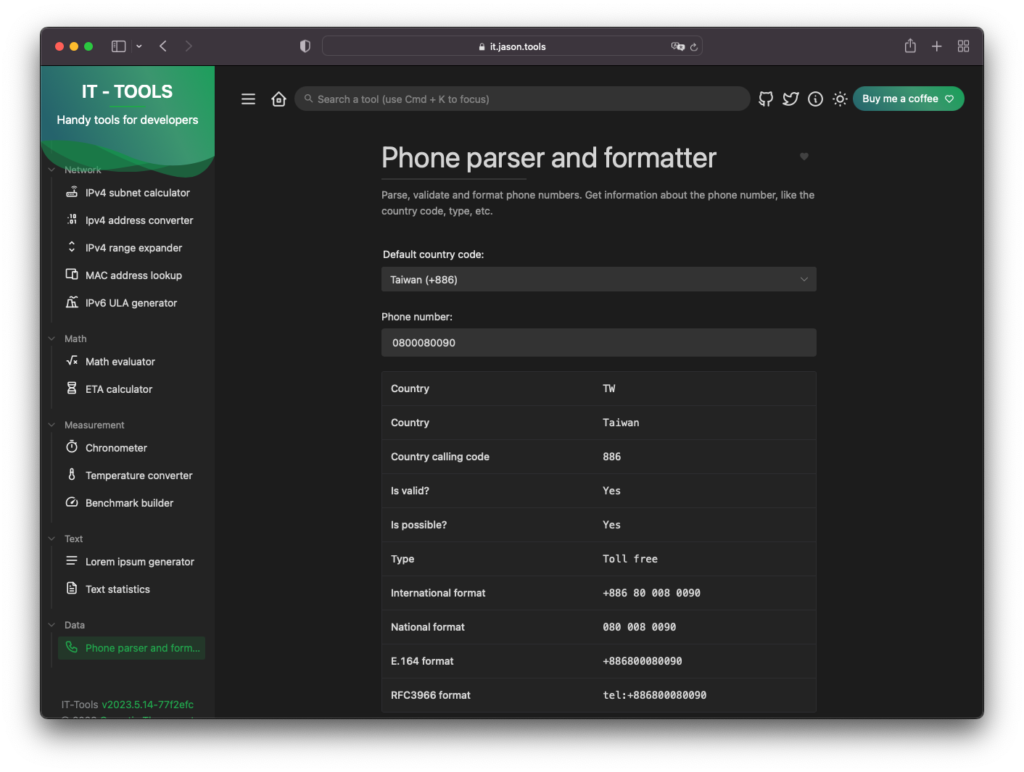
Task: Select Phone parser and formatter in sidebar
Action: pos(131,648)
